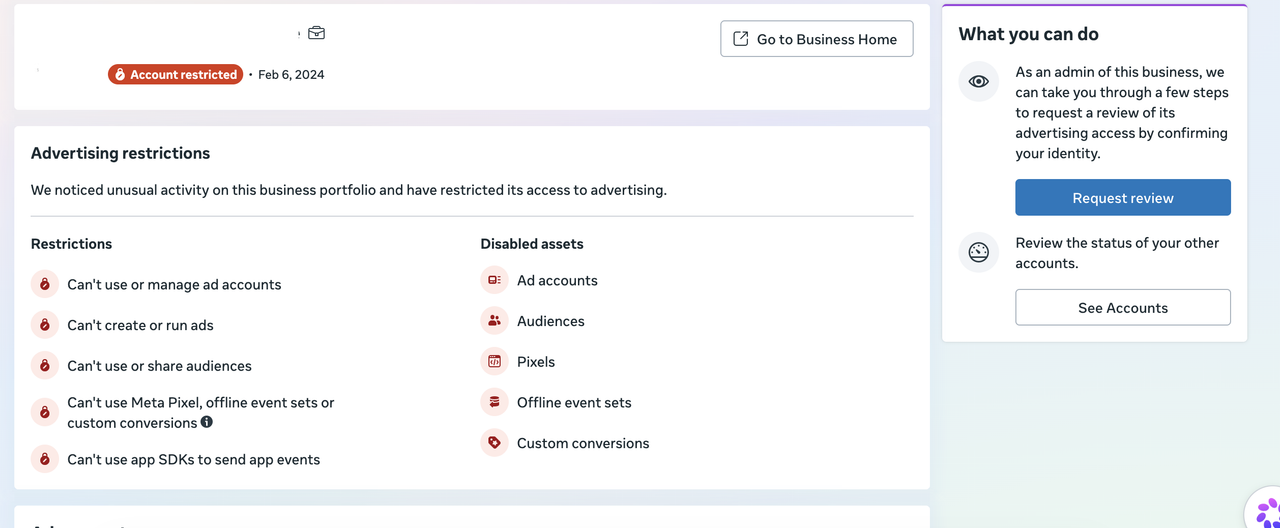This screenshot has height=528, width=1280.
Task: Click the Account restricted status badge
Action: point(176,74)
